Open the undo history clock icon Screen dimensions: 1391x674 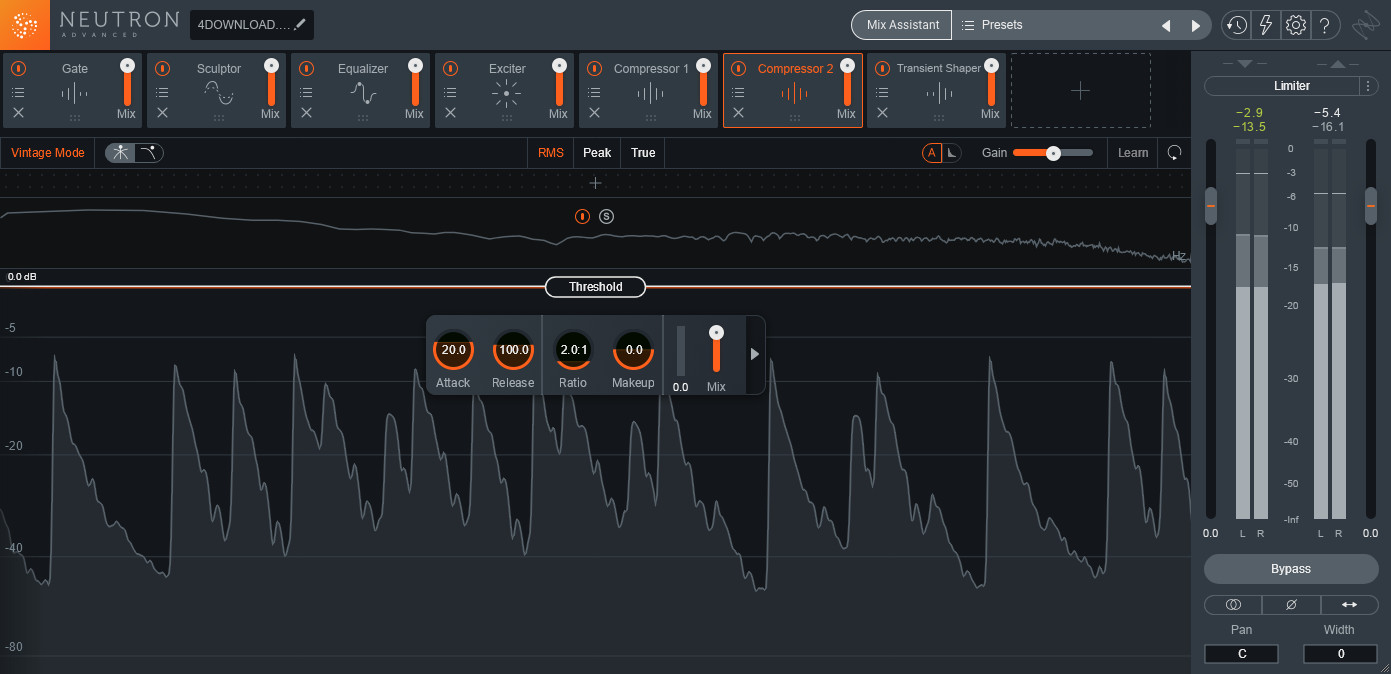click(1237, 25)
